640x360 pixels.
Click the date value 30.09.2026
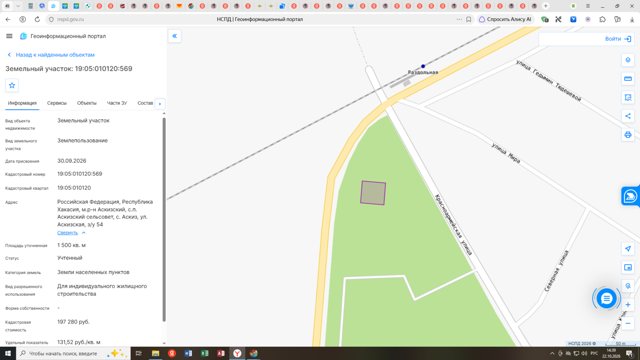pyautogui.click(x=71, y=161)
